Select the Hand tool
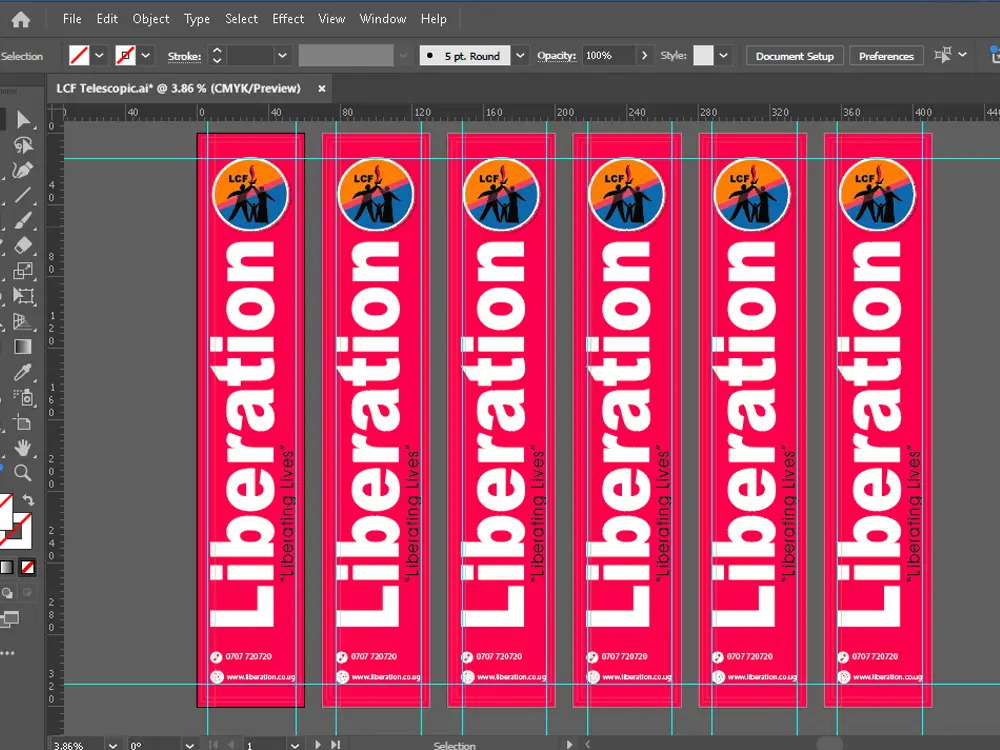The image size is (1000, 750). (23, 448)
